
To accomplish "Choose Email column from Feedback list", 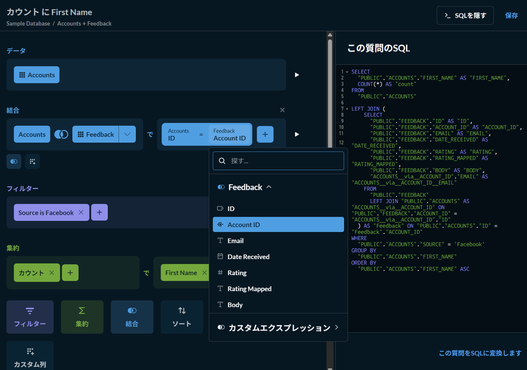I will pos(278,241).
